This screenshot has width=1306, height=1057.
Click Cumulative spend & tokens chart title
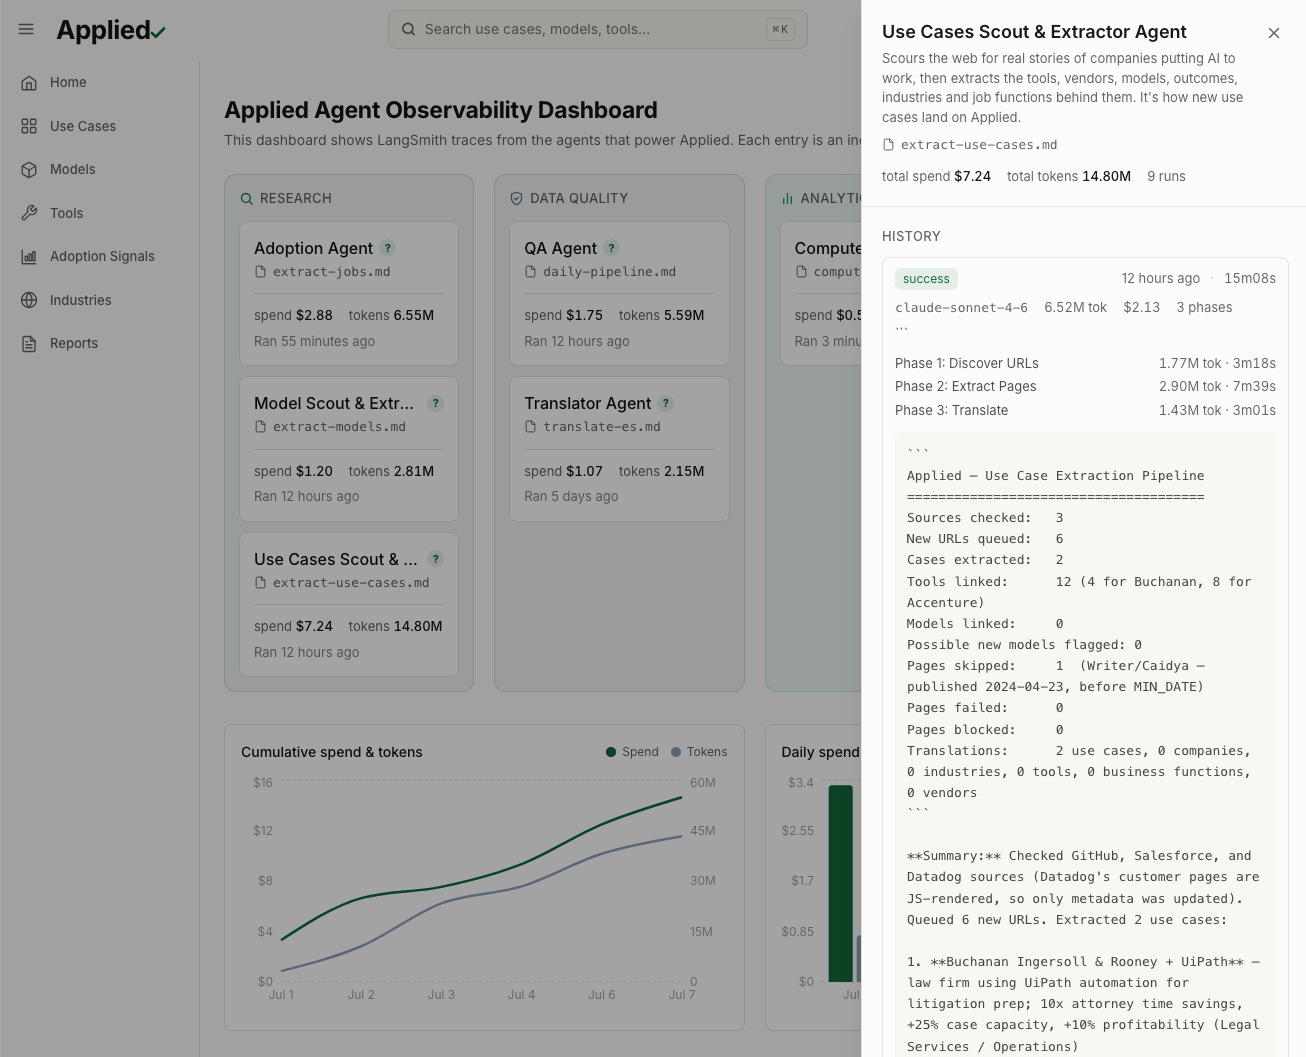pos(332,752)
